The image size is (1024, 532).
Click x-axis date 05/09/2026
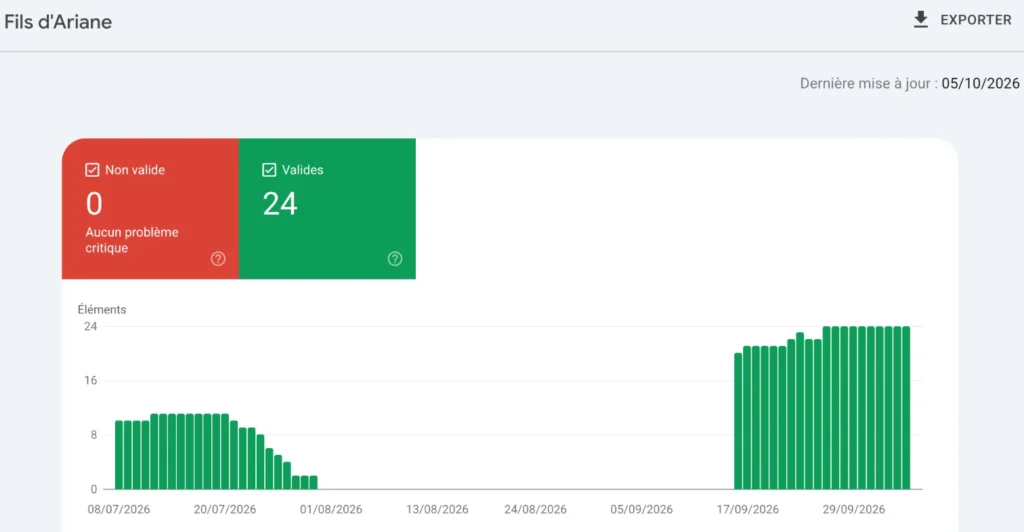[641, 509]
